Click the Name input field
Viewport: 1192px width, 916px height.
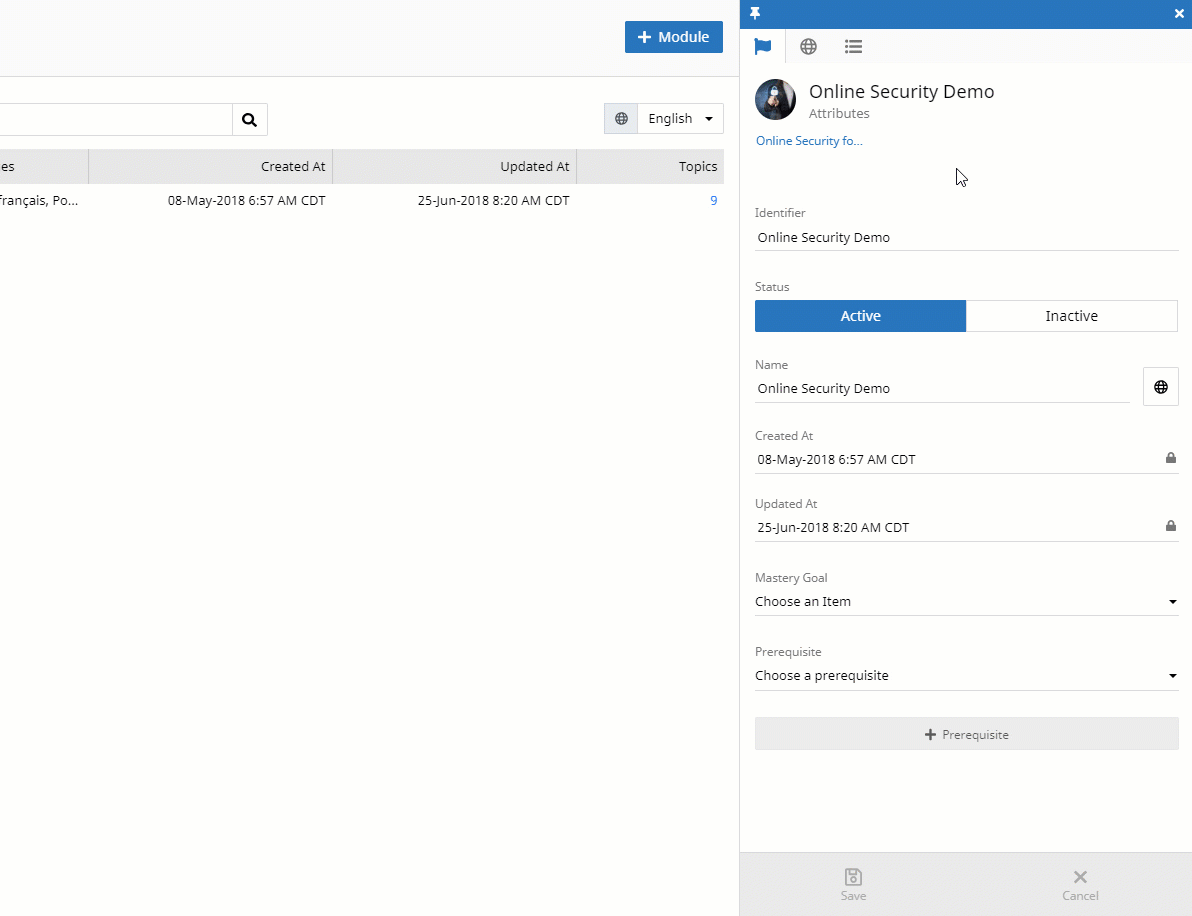click(x=942, y=388)
